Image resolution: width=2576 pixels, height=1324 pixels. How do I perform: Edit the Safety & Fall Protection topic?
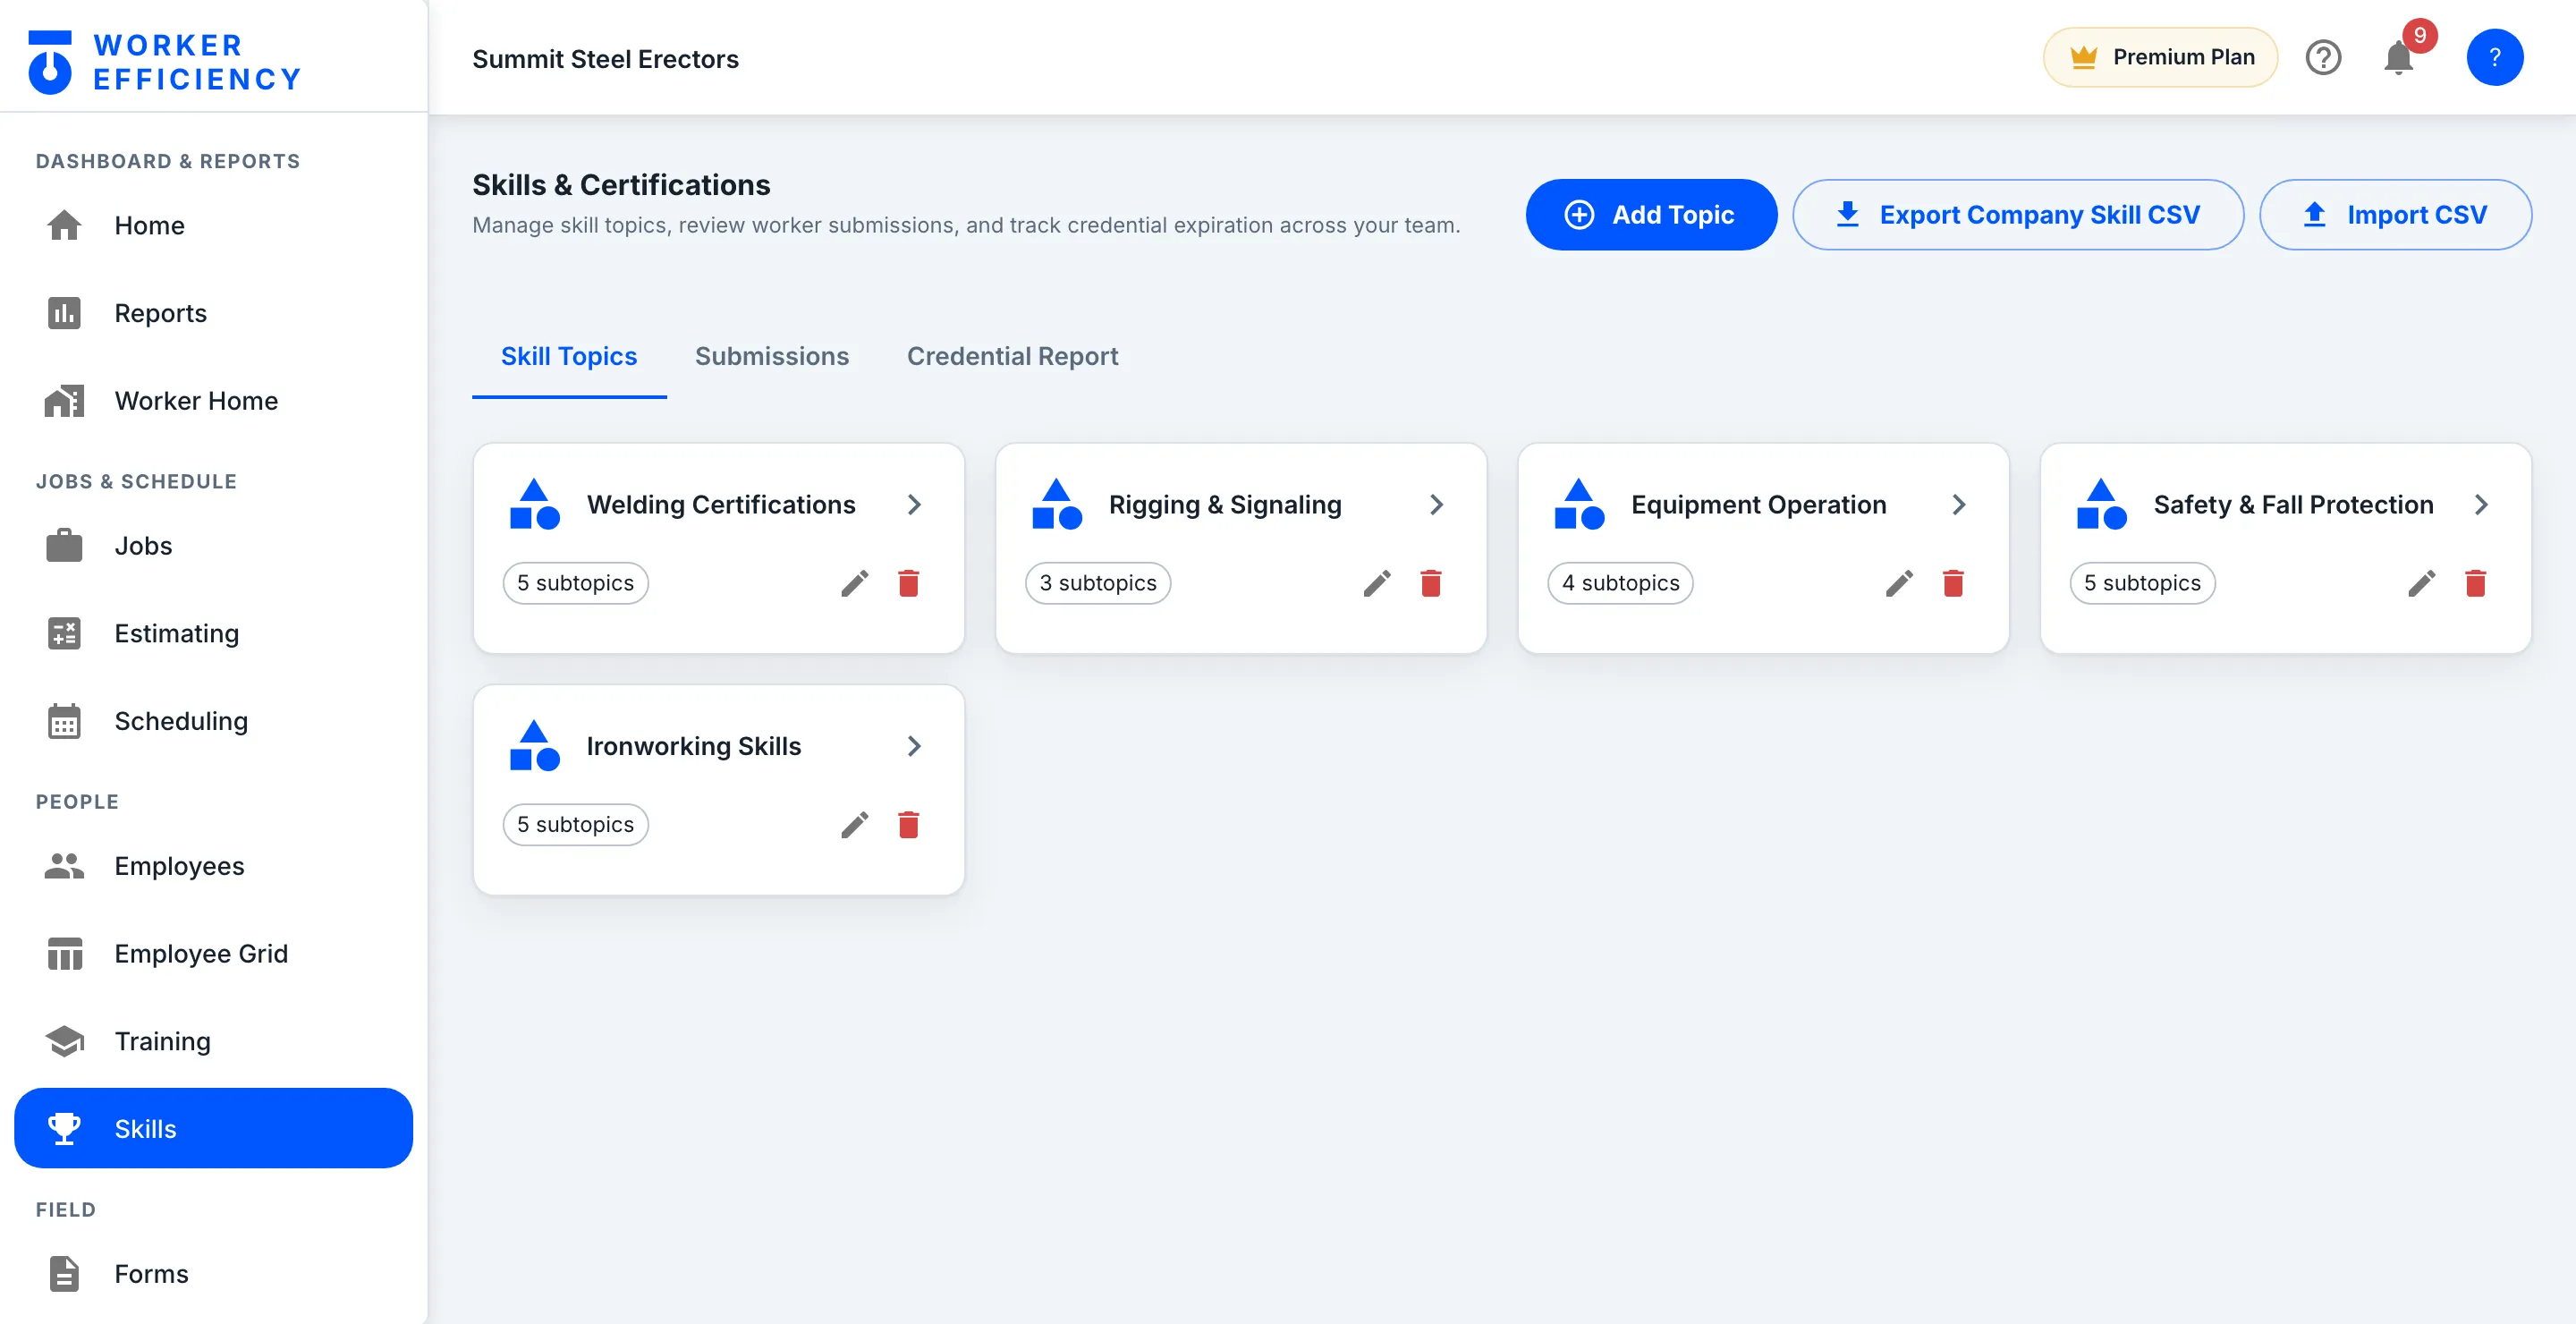coord(2421,583)
